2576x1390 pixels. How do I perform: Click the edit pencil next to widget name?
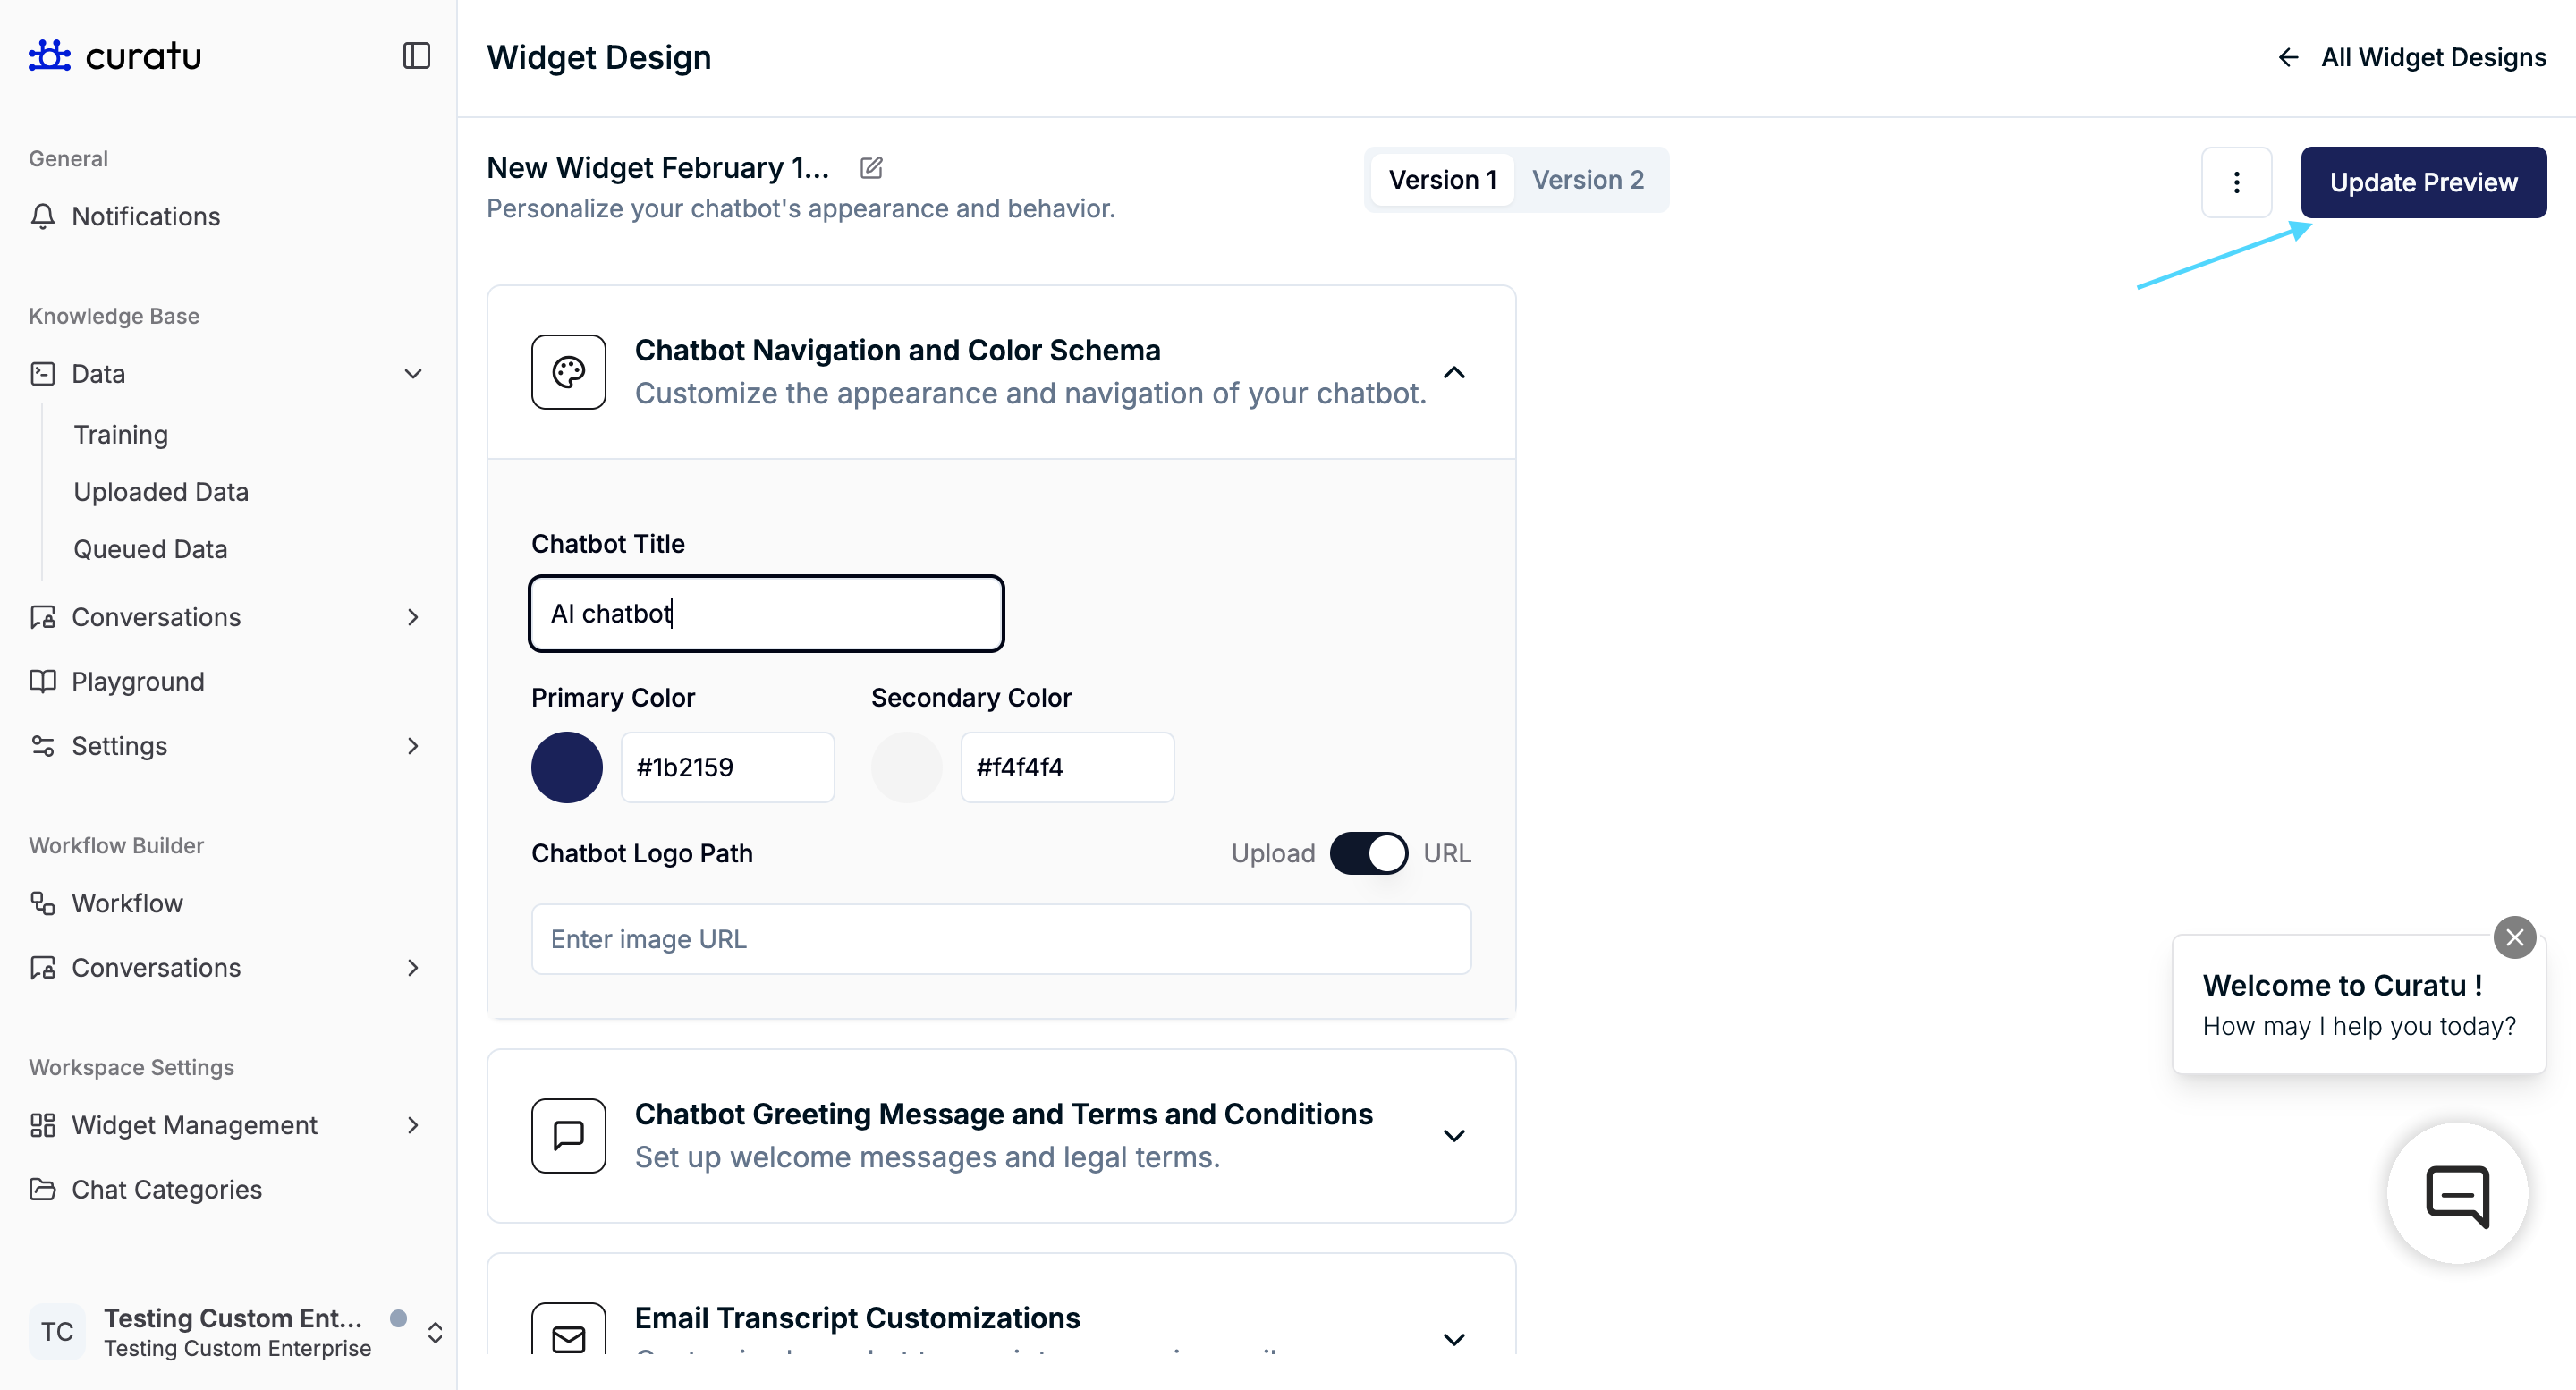click(x=871, y=167)
